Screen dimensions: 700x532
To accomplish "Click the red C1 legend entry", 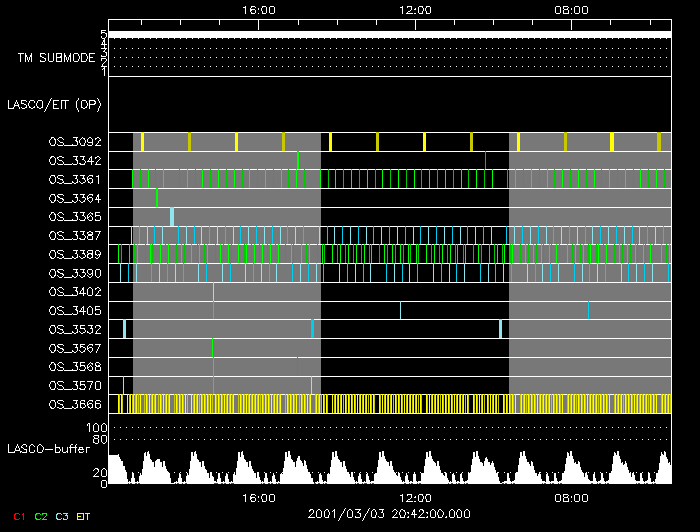I will [x=17, y=515].
